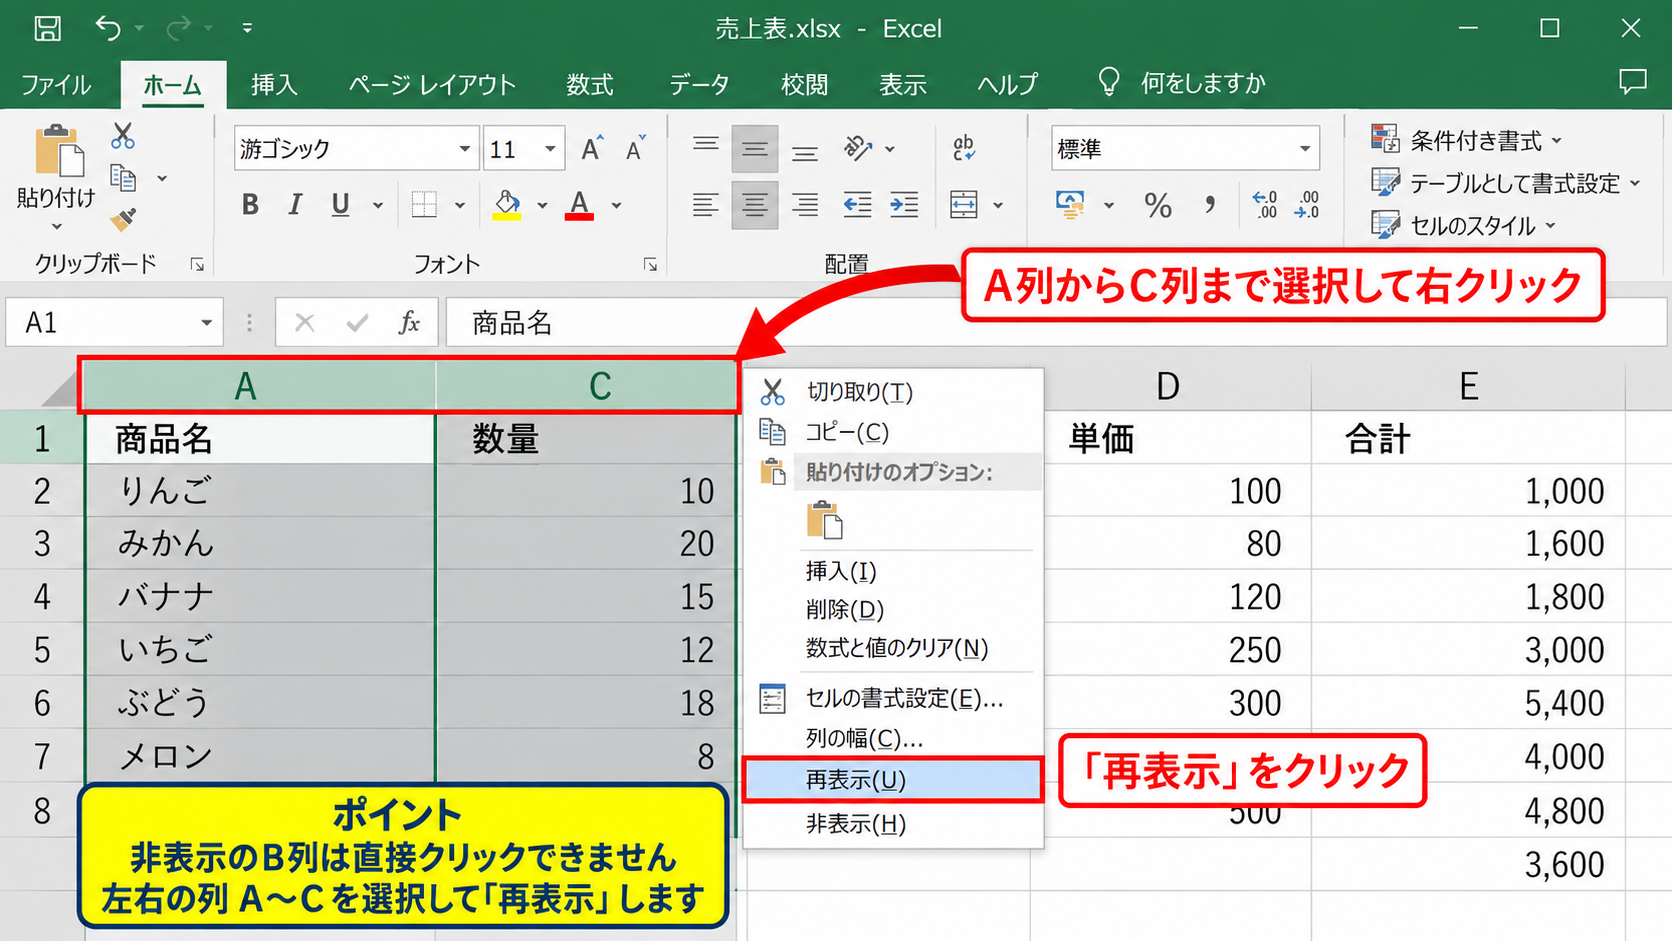The height and width of the screenshot is (941, 1672).
Task: Click the Undo arrow icon
Action: pos(108,28)
